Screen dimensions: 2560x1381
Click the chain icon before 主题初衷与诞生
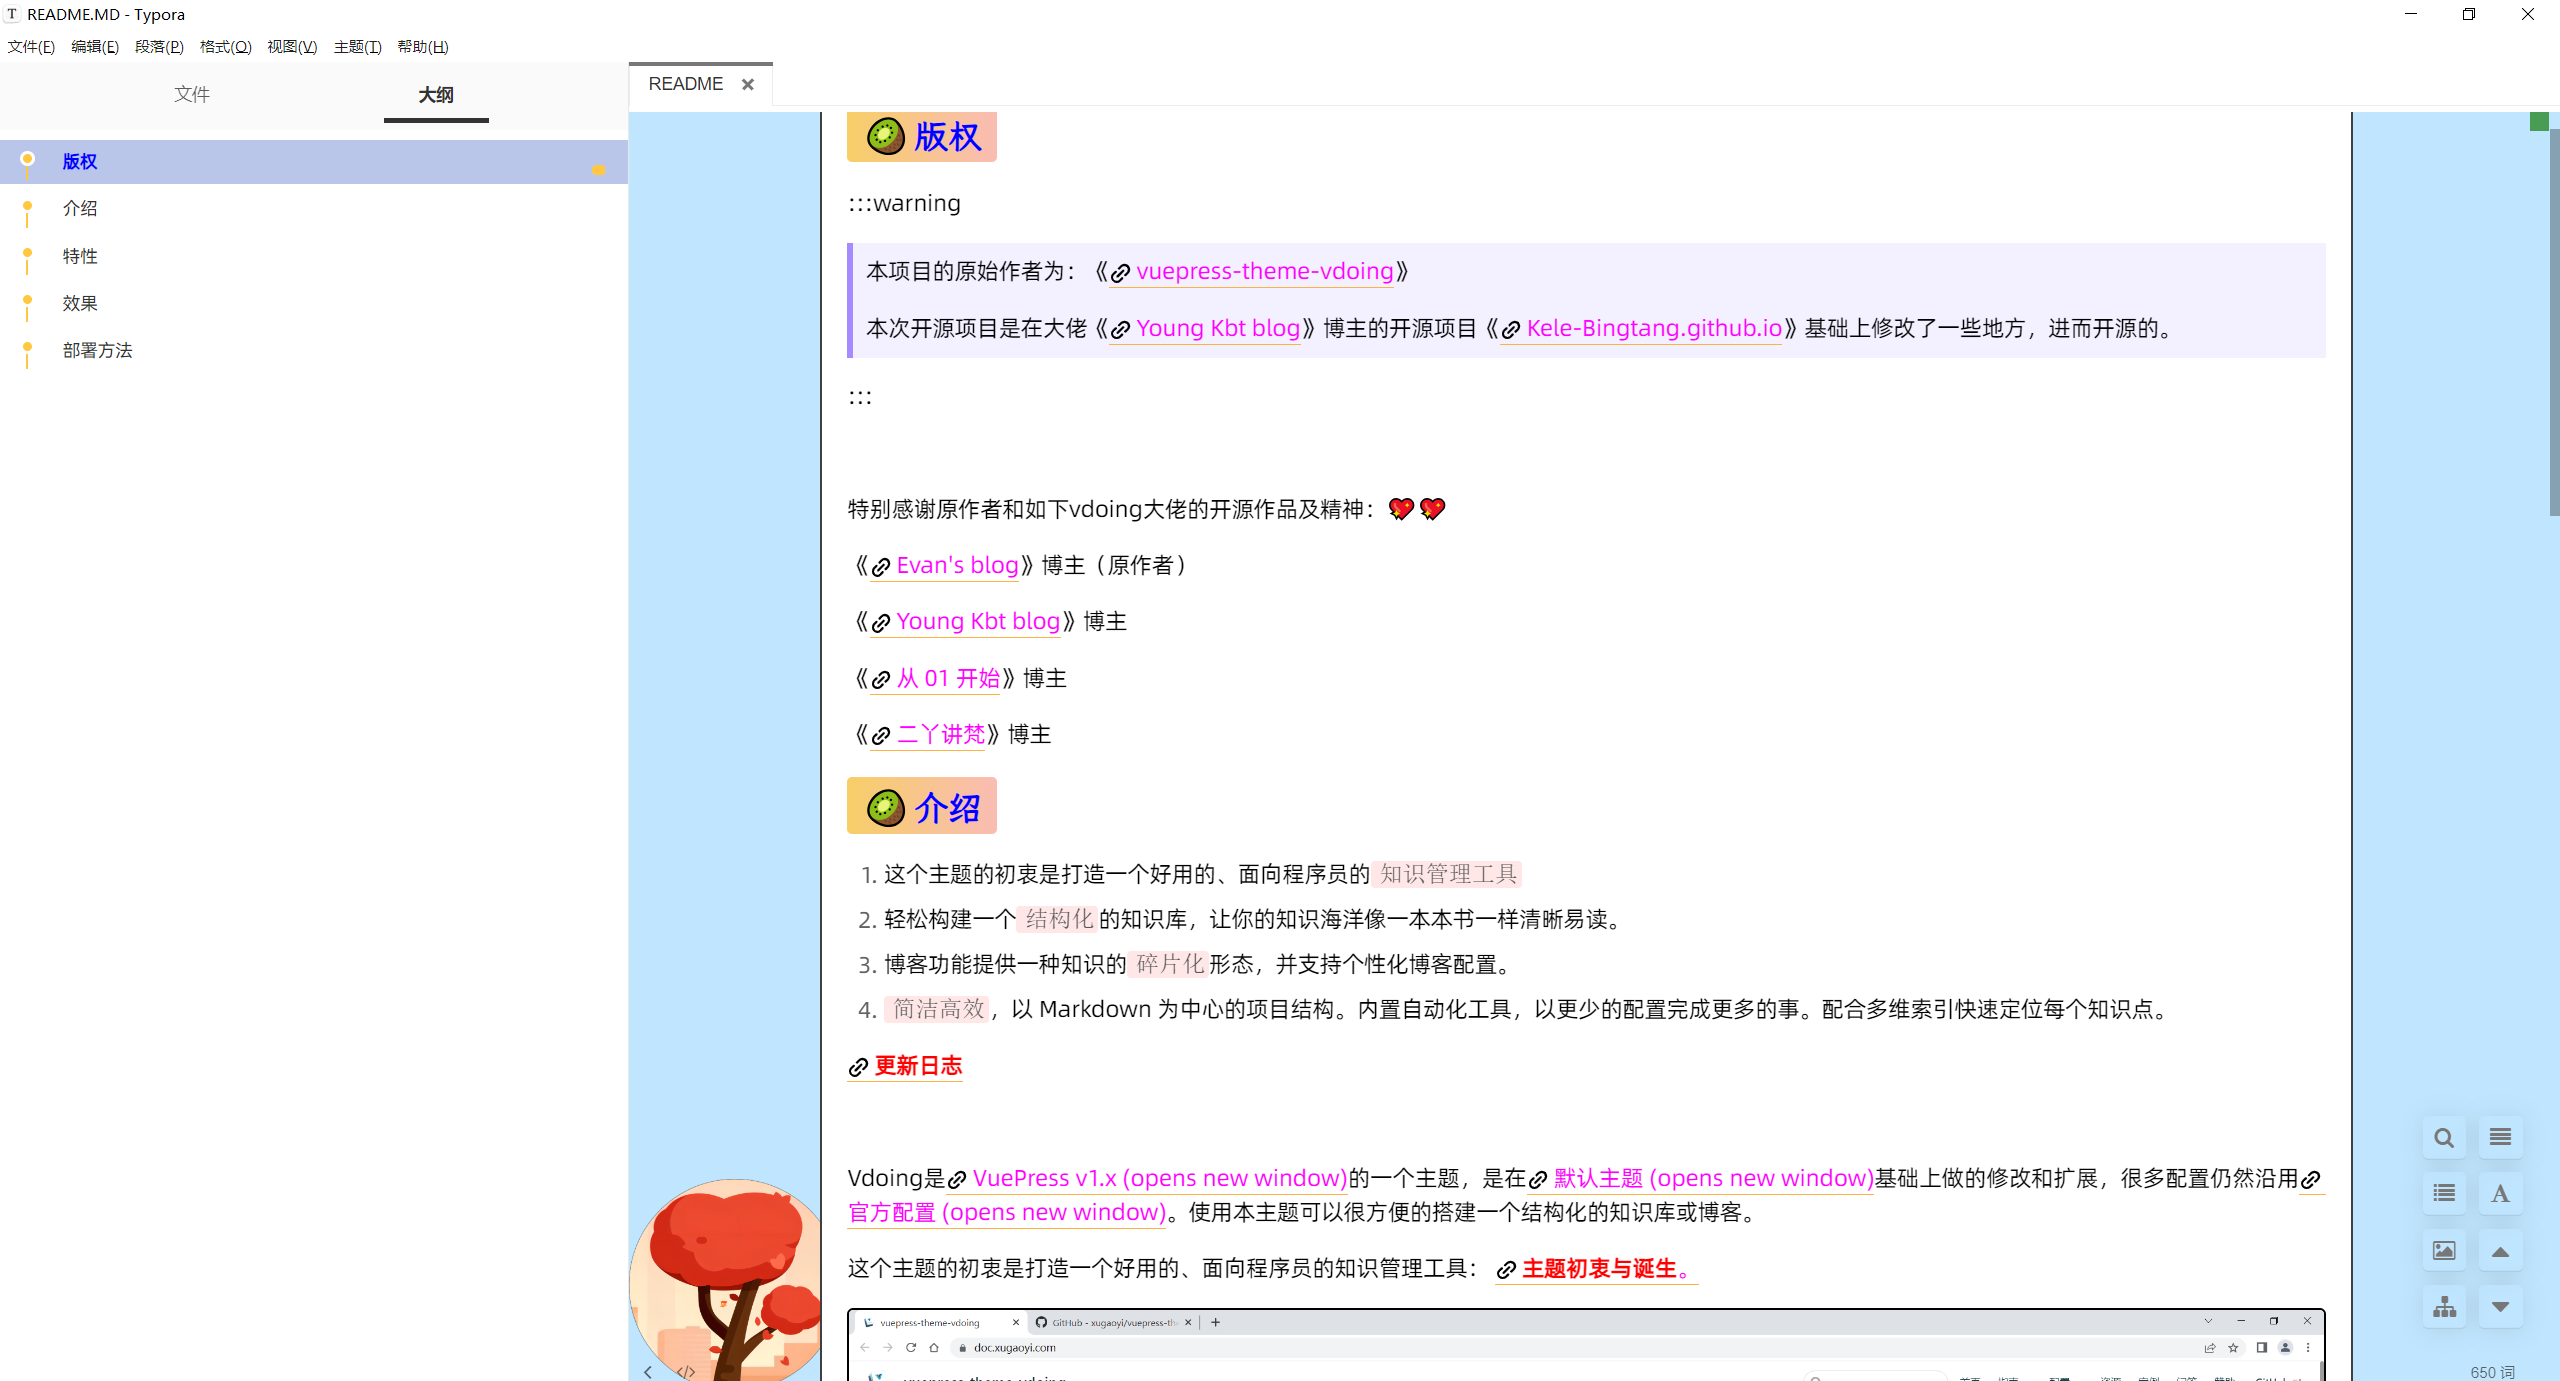[x=1506, y=1271]
